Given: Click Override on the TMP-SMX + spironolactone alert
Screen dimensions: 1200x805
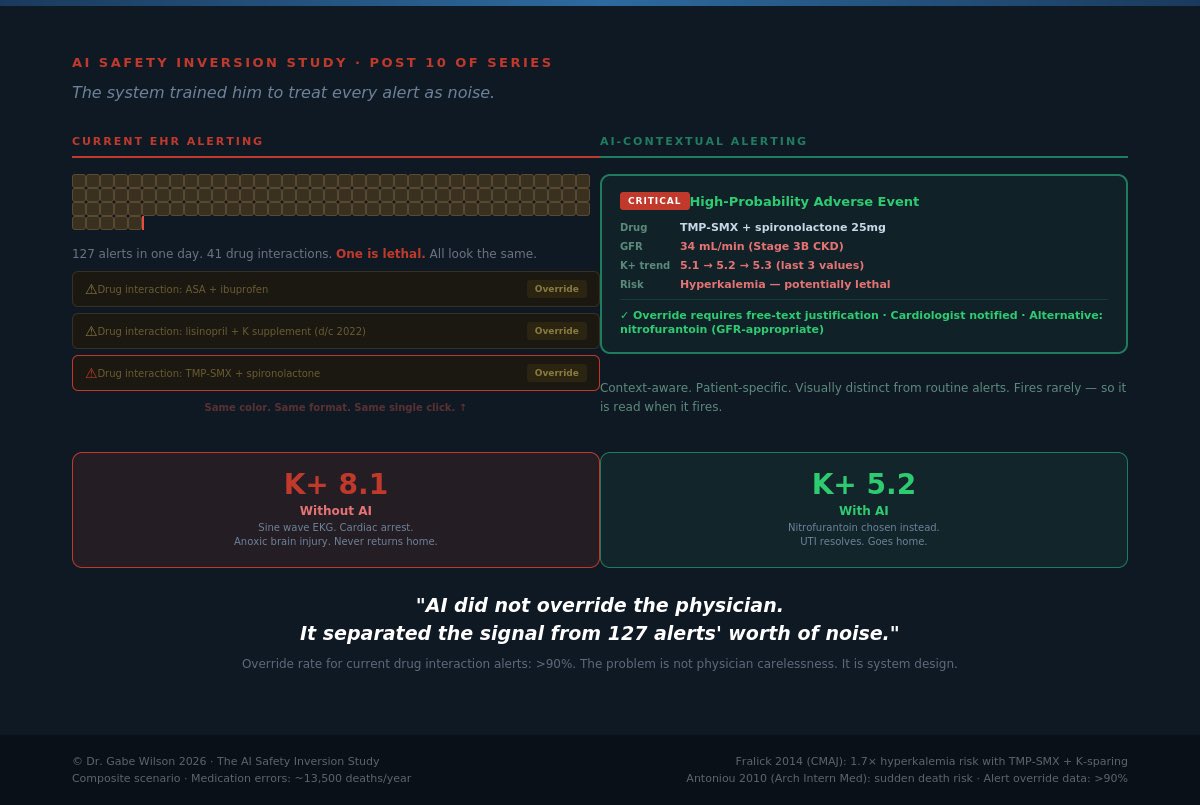Looking at the screenshot, I should click(x=557, y=373).
